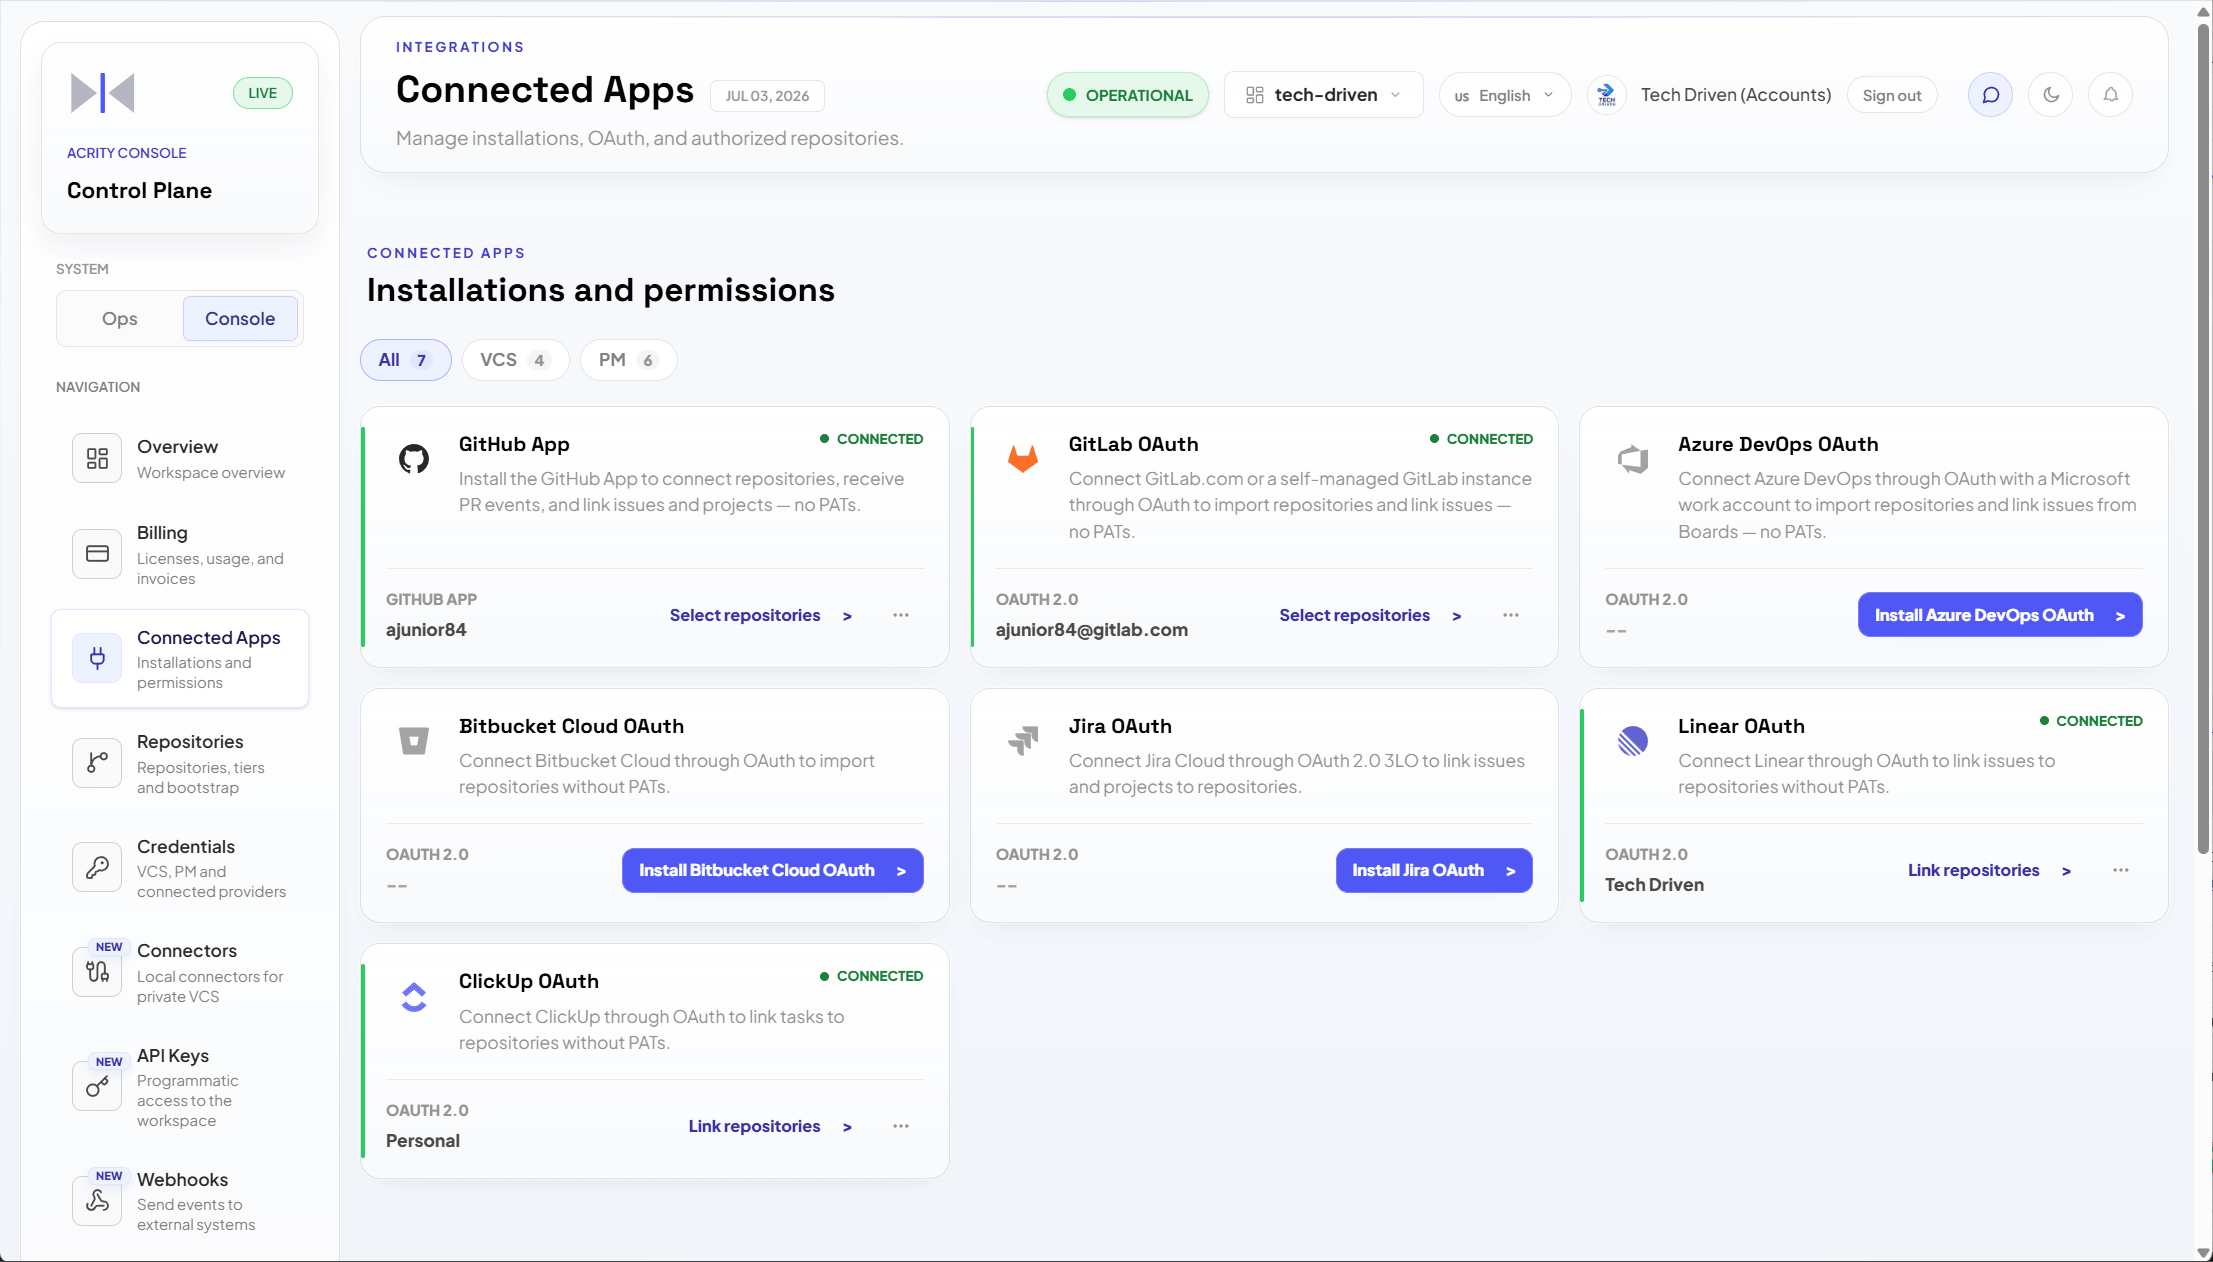Click the Jira logo icon
Viewport: 2213px width, 1262px height.
[x=1023, y=741]
